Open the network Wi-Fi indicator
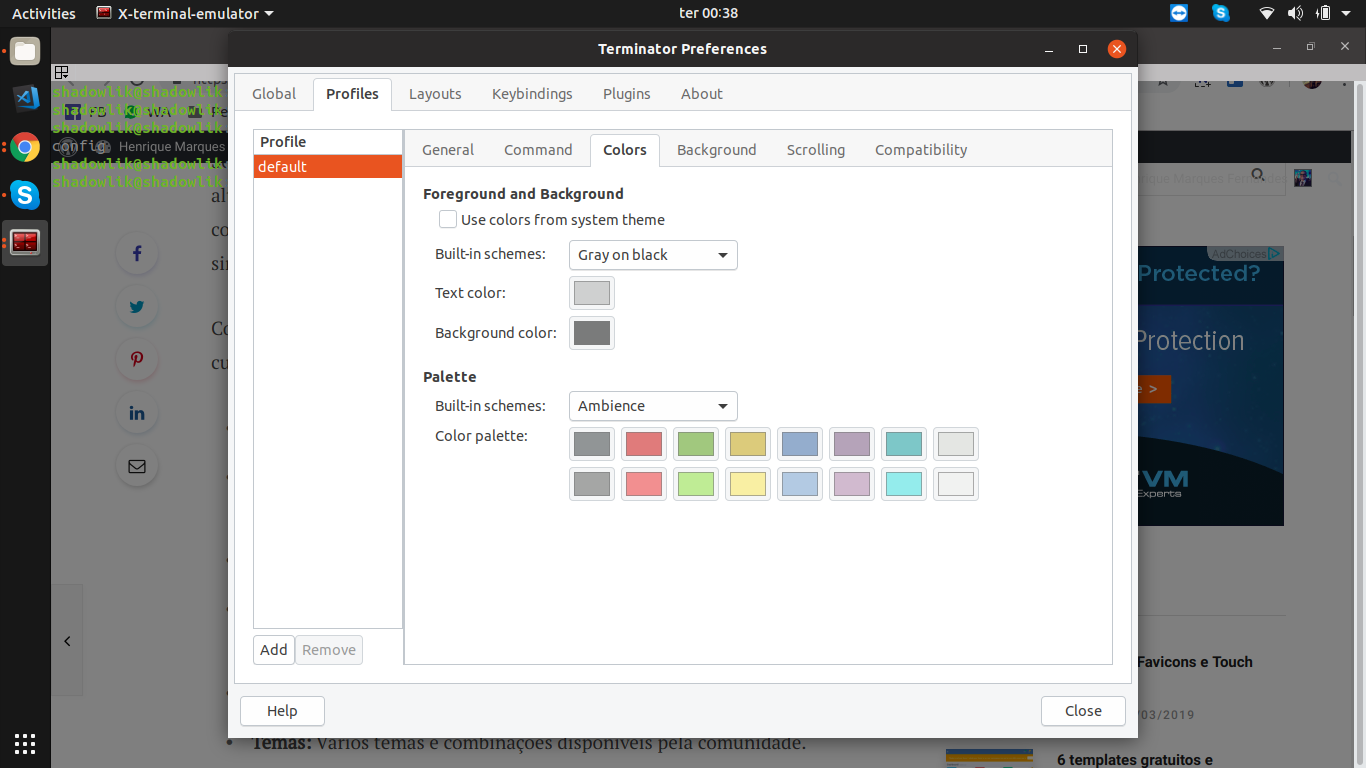Image resolution: width=1366 pixels, height=768 pixels. click(x=1267, y=13)
